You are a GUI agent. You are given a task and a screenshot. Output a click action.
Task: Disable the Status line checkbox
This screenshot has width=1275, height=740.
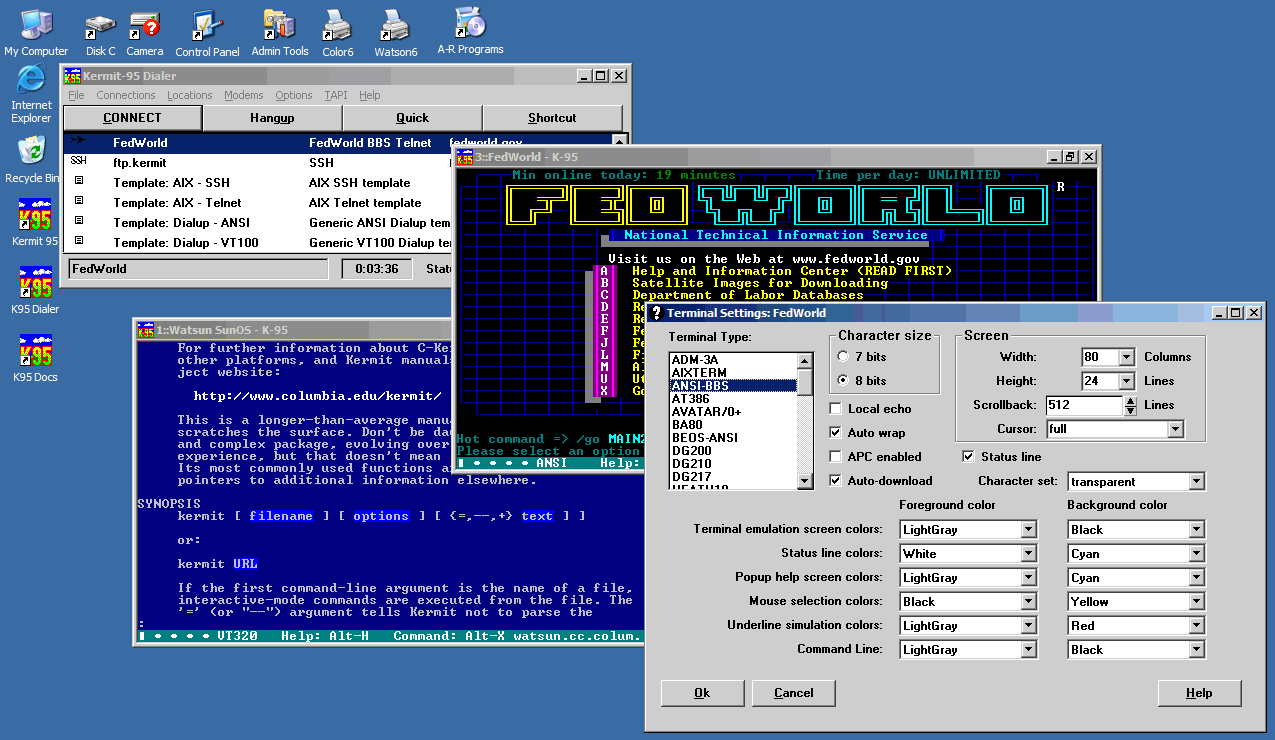(x=967, y=456)
